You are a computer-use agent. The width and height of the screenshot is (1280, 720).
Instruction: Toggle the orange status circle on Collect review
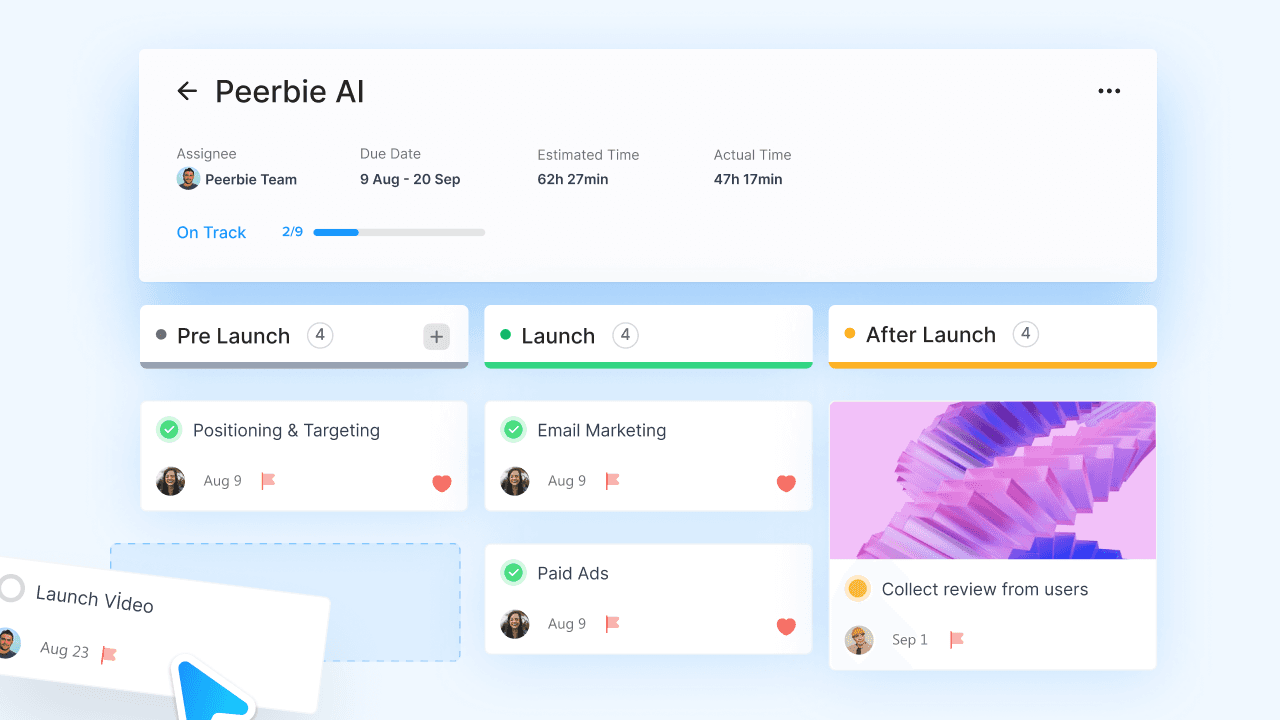(x=857, y=589)
